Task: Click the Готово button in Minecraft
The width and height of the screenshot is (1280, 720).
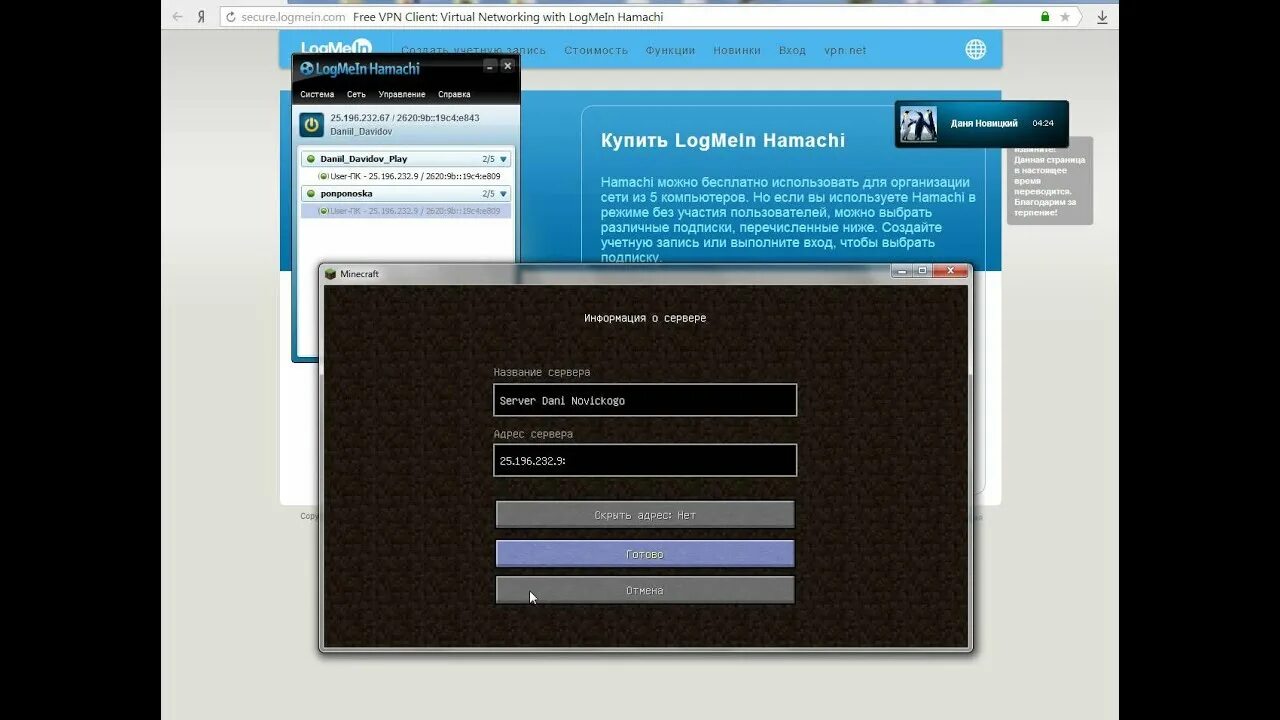Action: pyautogui.click(x=645, y=553)
